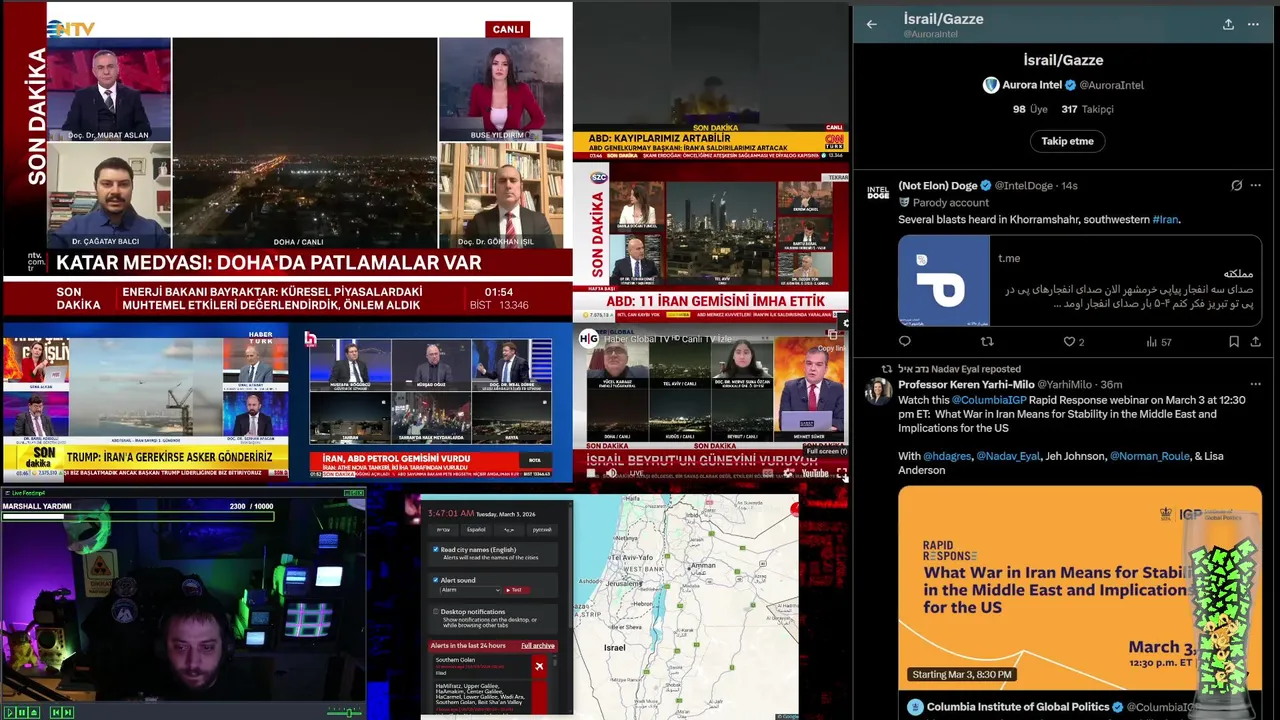1280x720 pixels.
Task: Open the @hdagres mention link
Action: (946, 456)
